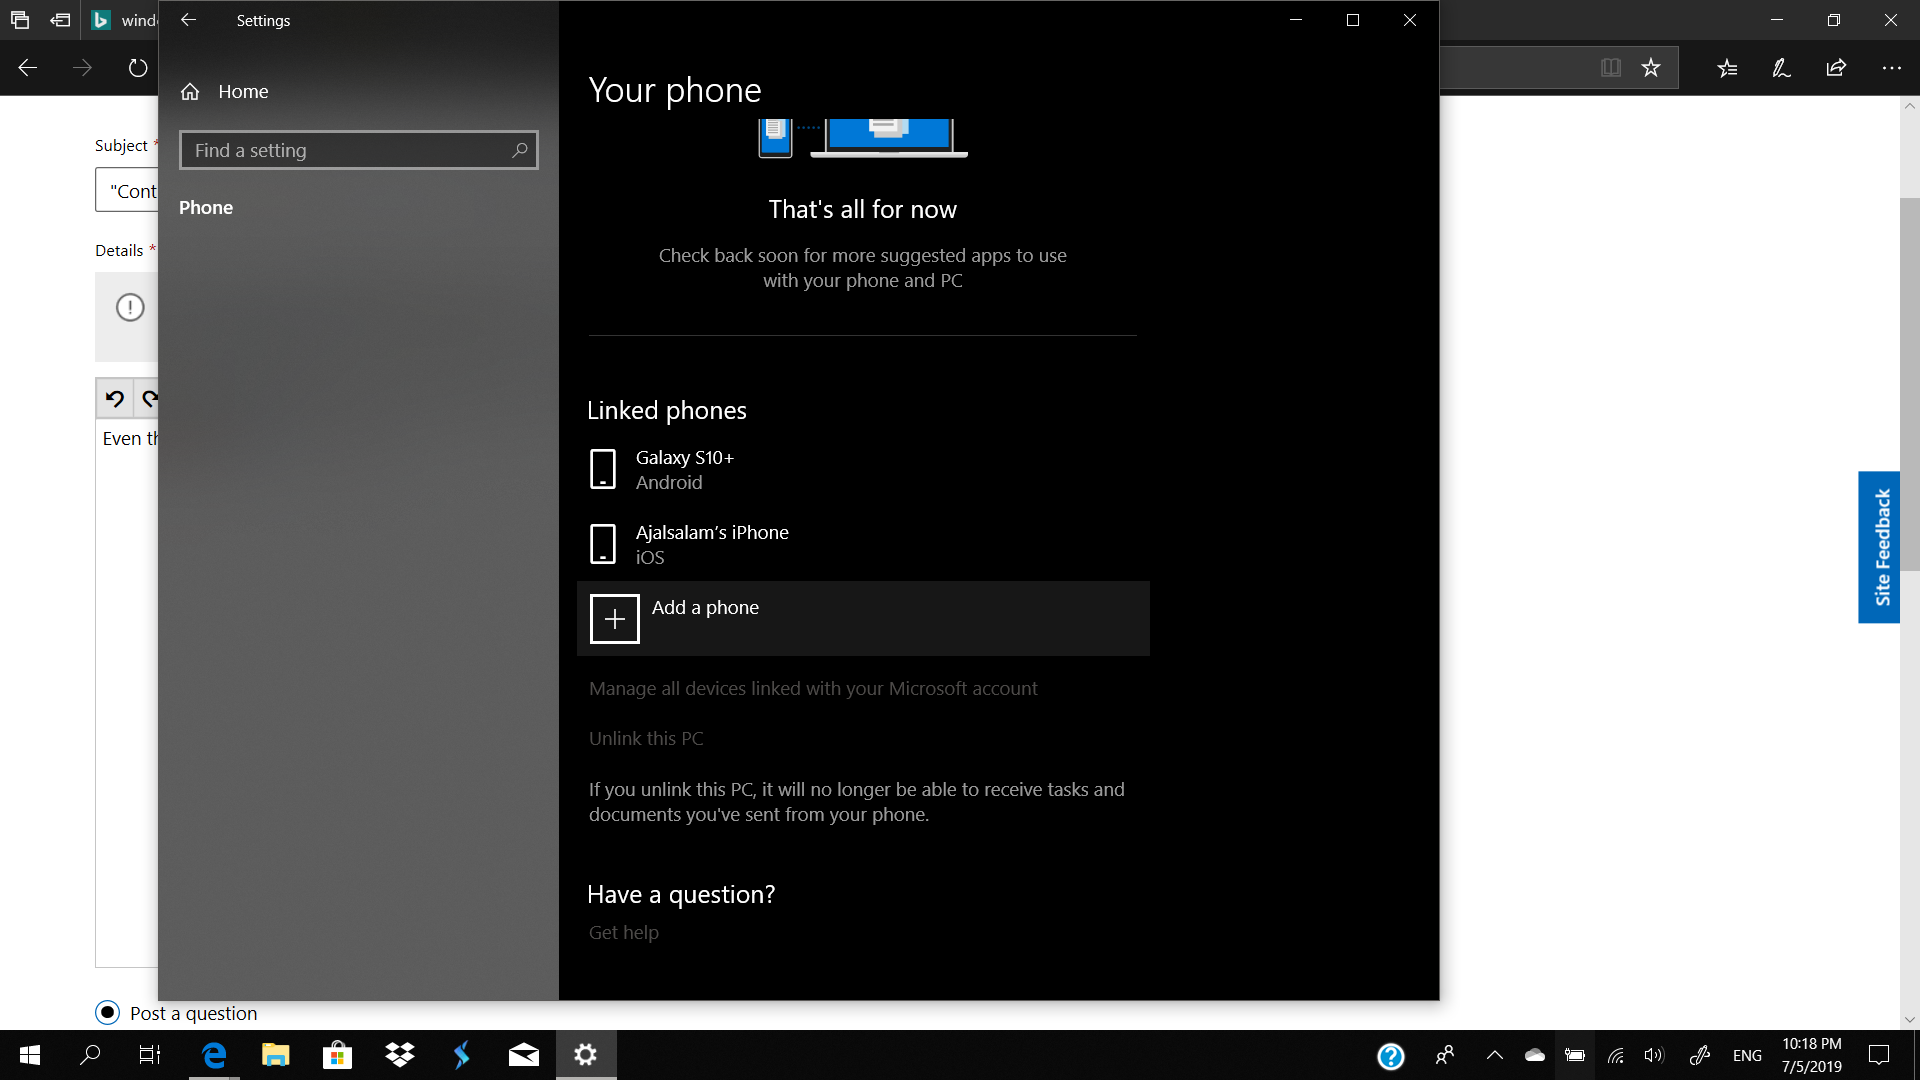Go back in Edge browser
The width and height of the screenshot is (1920, 1080).
[x=28, y=68]
